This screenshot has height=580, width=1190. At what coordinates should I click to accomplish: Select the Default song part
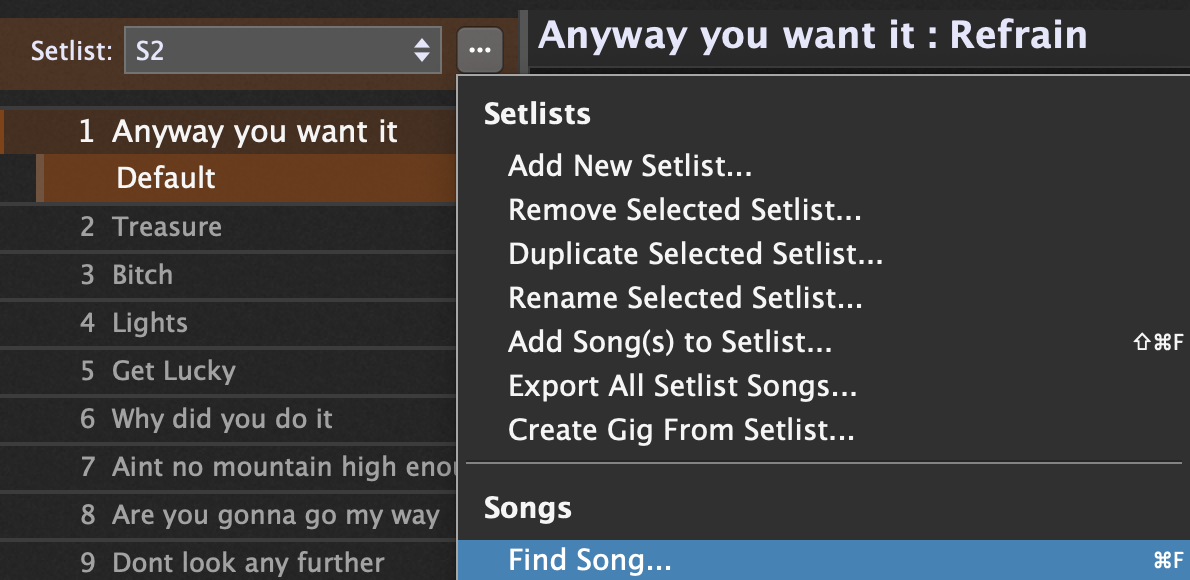166,178
